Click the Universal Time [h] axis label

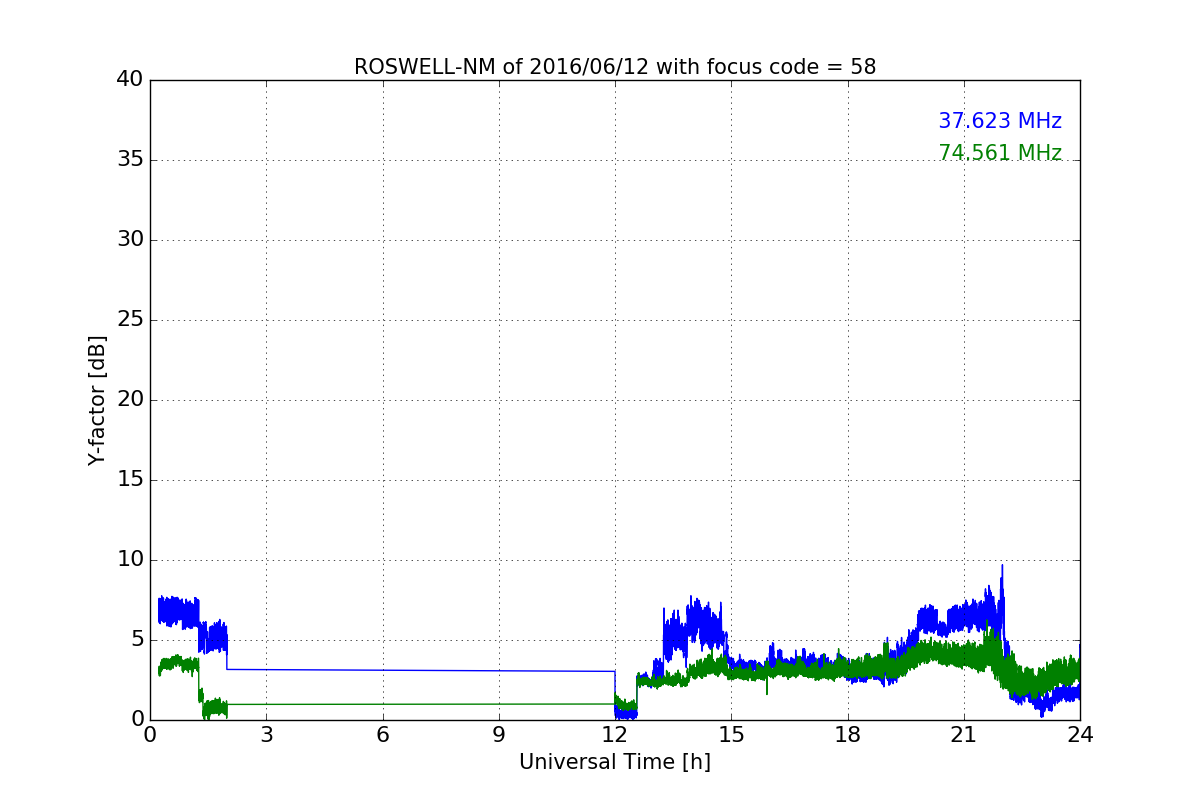(615, 762)
